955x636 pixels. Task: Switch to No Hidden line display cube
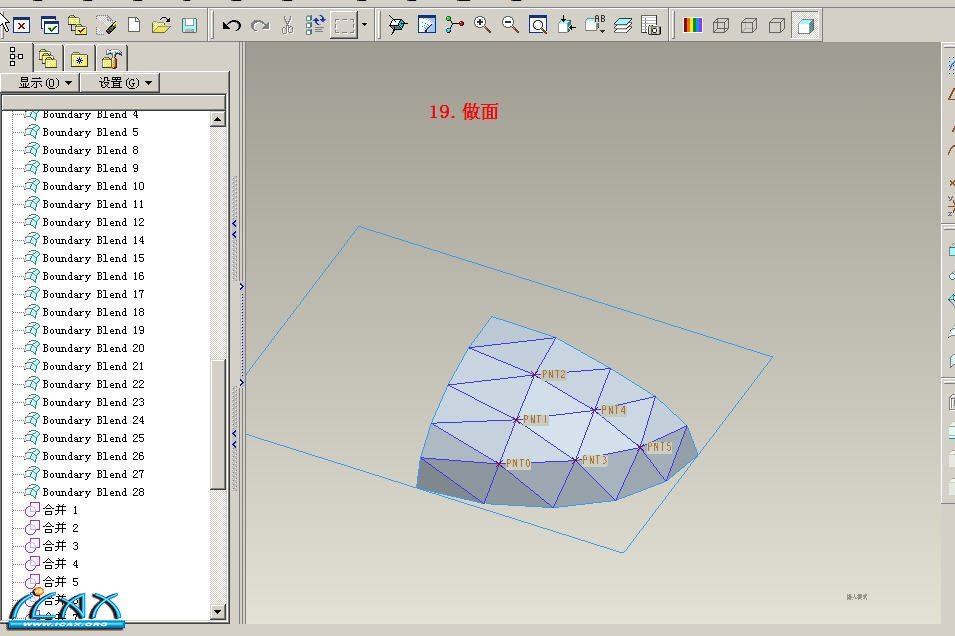click(777, 26)
